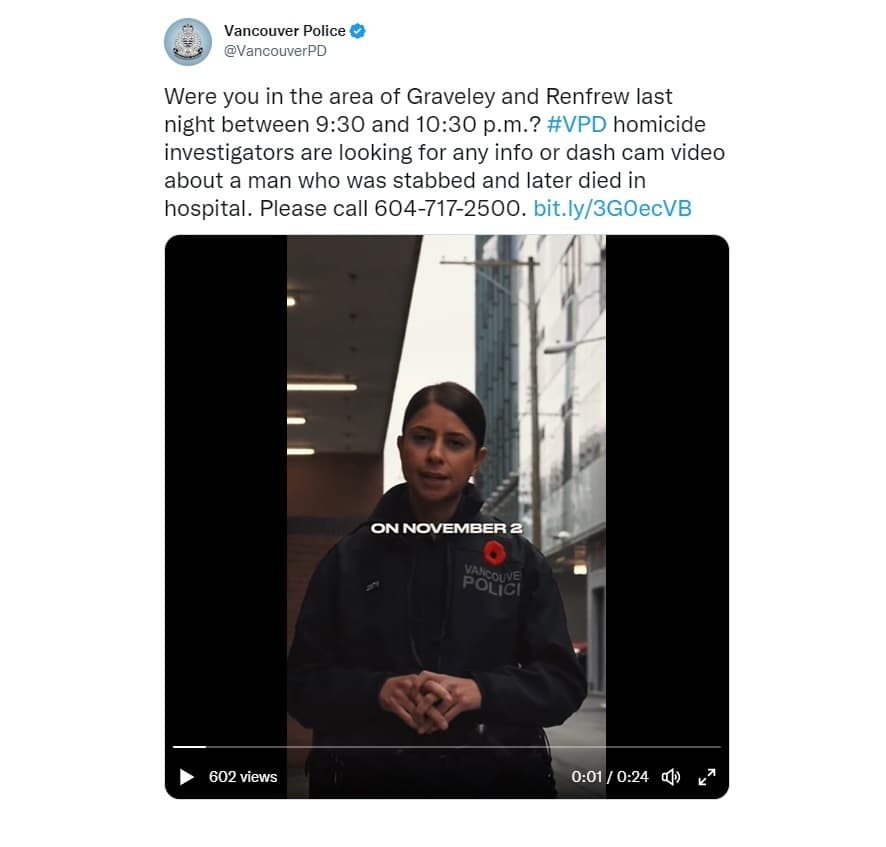Open the @VancouverPD handle
This screenshot has width=886, height=847.
(275, 51)
